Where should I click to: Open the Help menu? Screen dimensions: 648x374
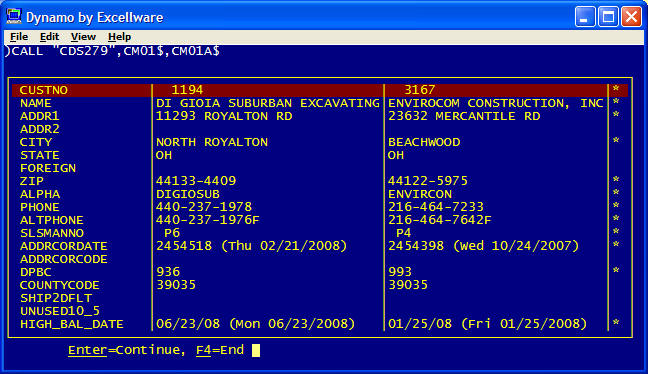click(x=119, y=37)
